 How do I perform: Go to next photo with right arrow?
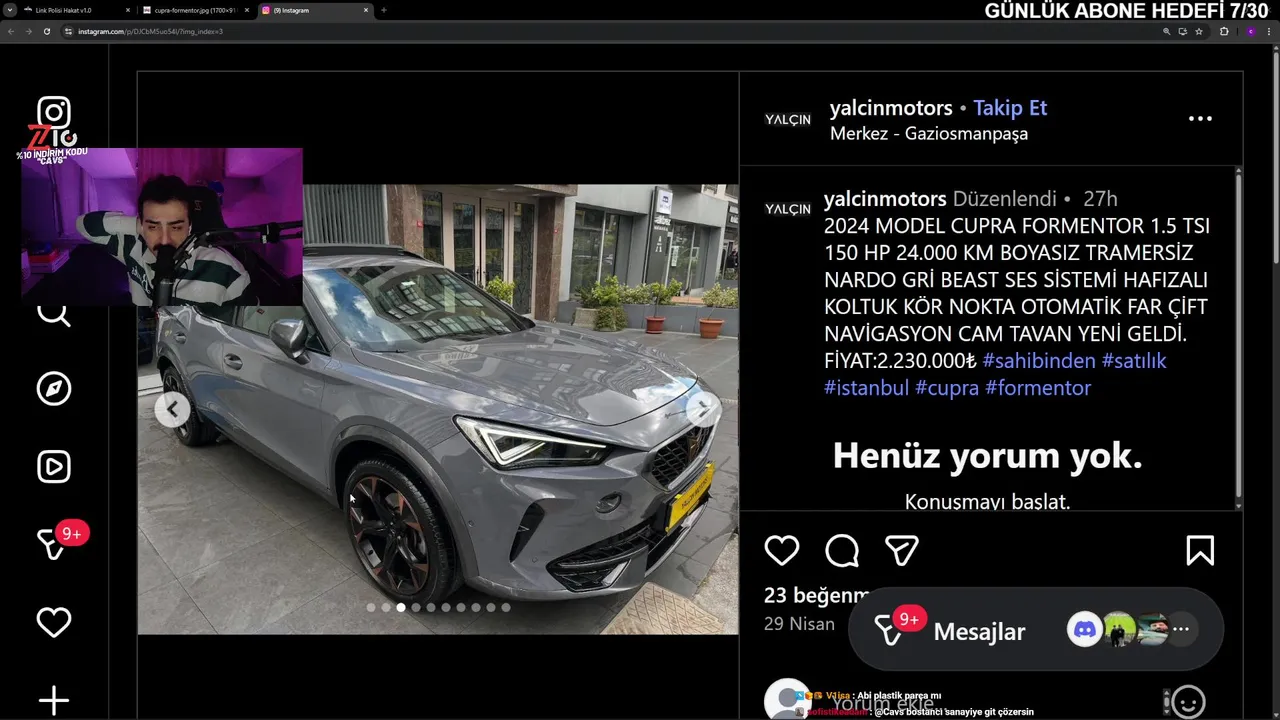703,409
